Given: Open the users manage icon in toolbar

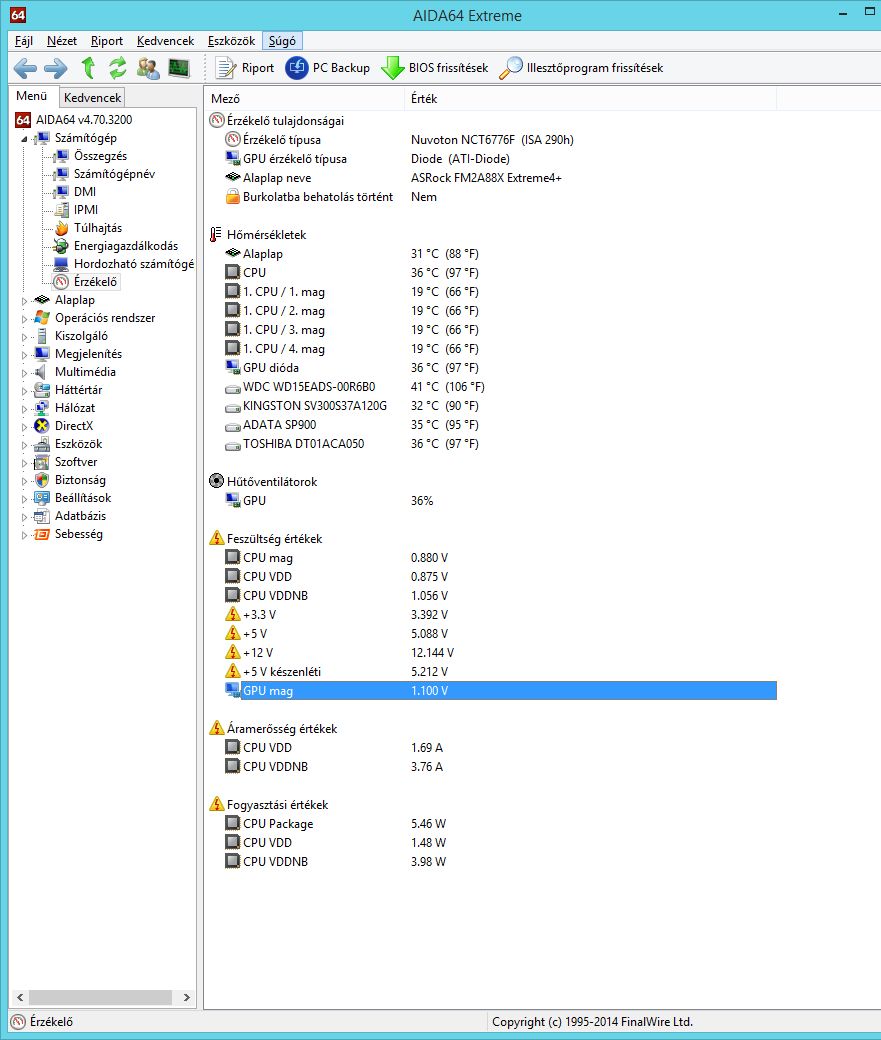Looking at the screenshot, I should tap(148, 68).
